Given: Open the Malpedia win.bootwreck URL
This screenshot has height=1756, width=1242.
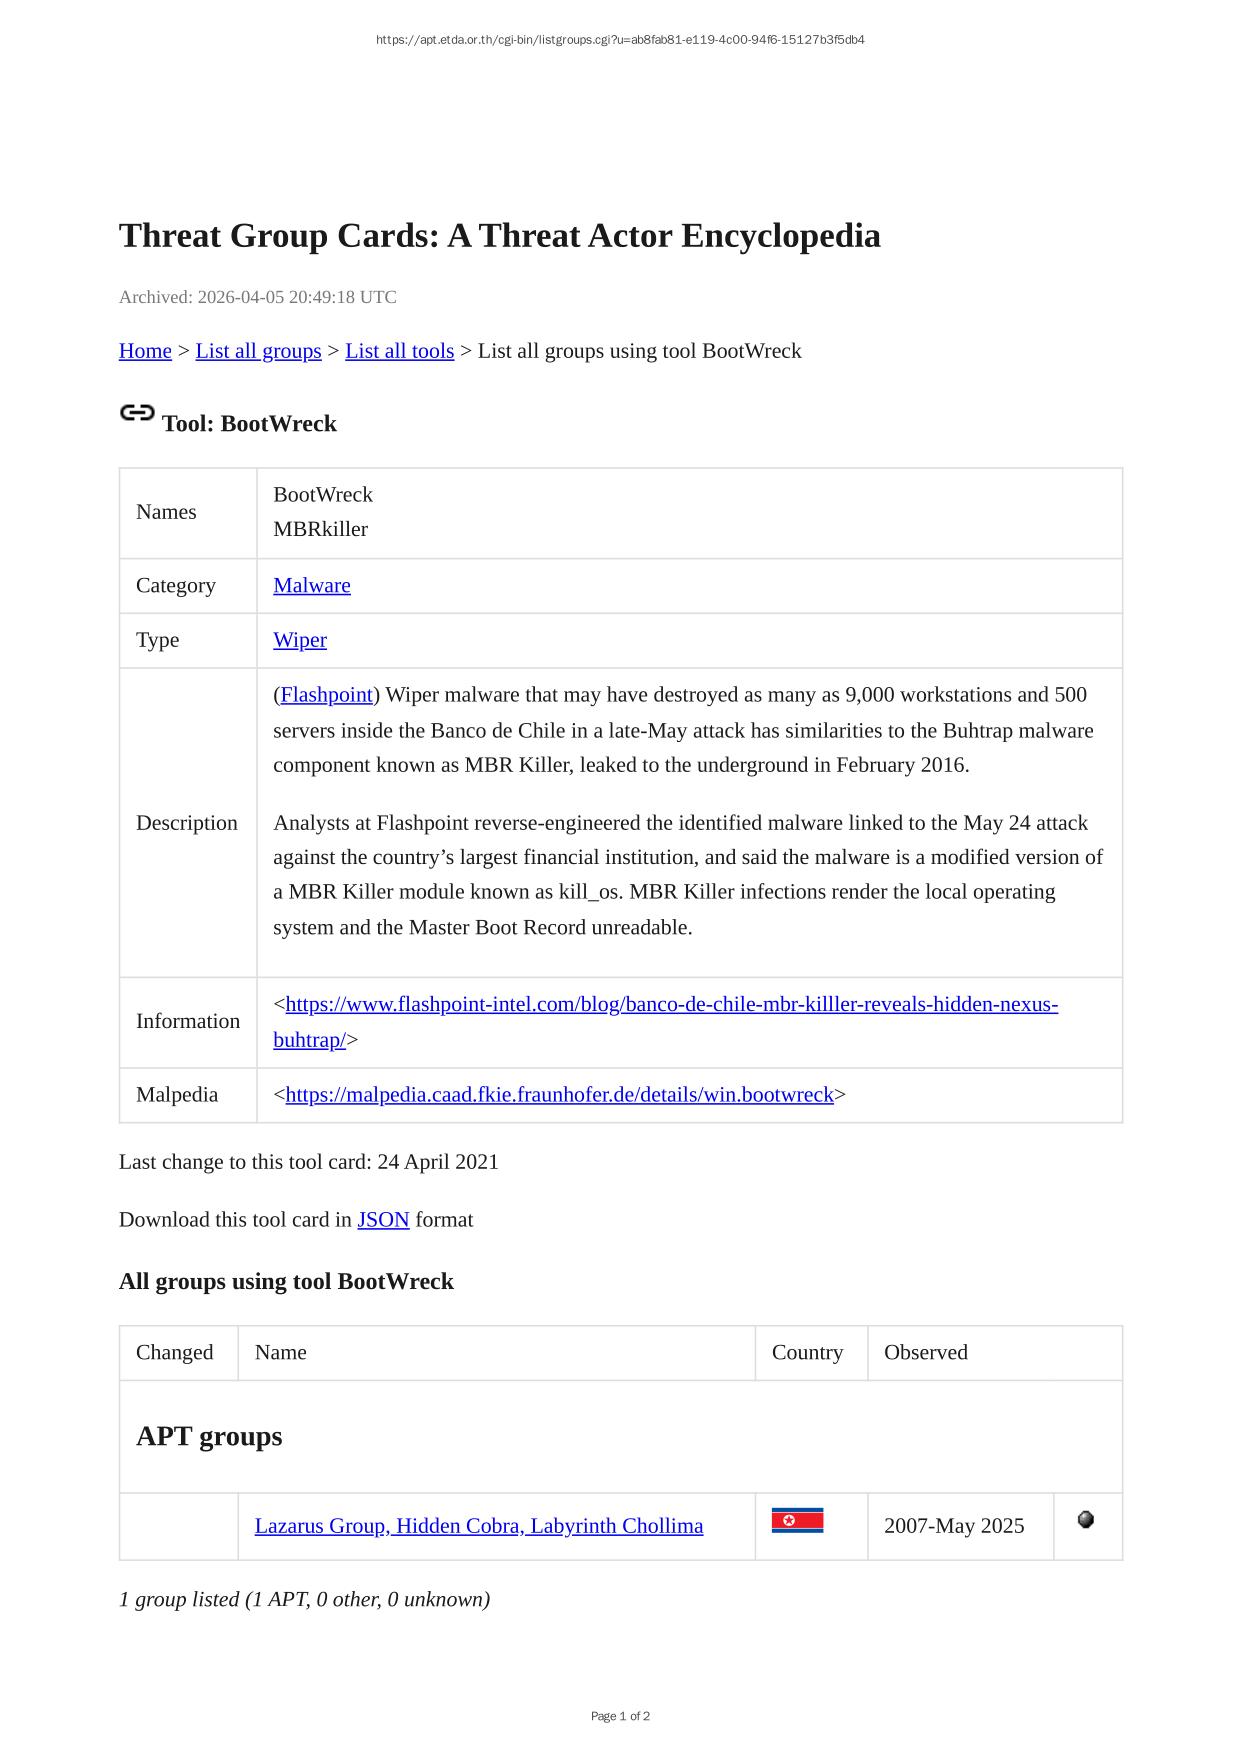Looking at the screenshot, I should click(x=559, y=1095).
